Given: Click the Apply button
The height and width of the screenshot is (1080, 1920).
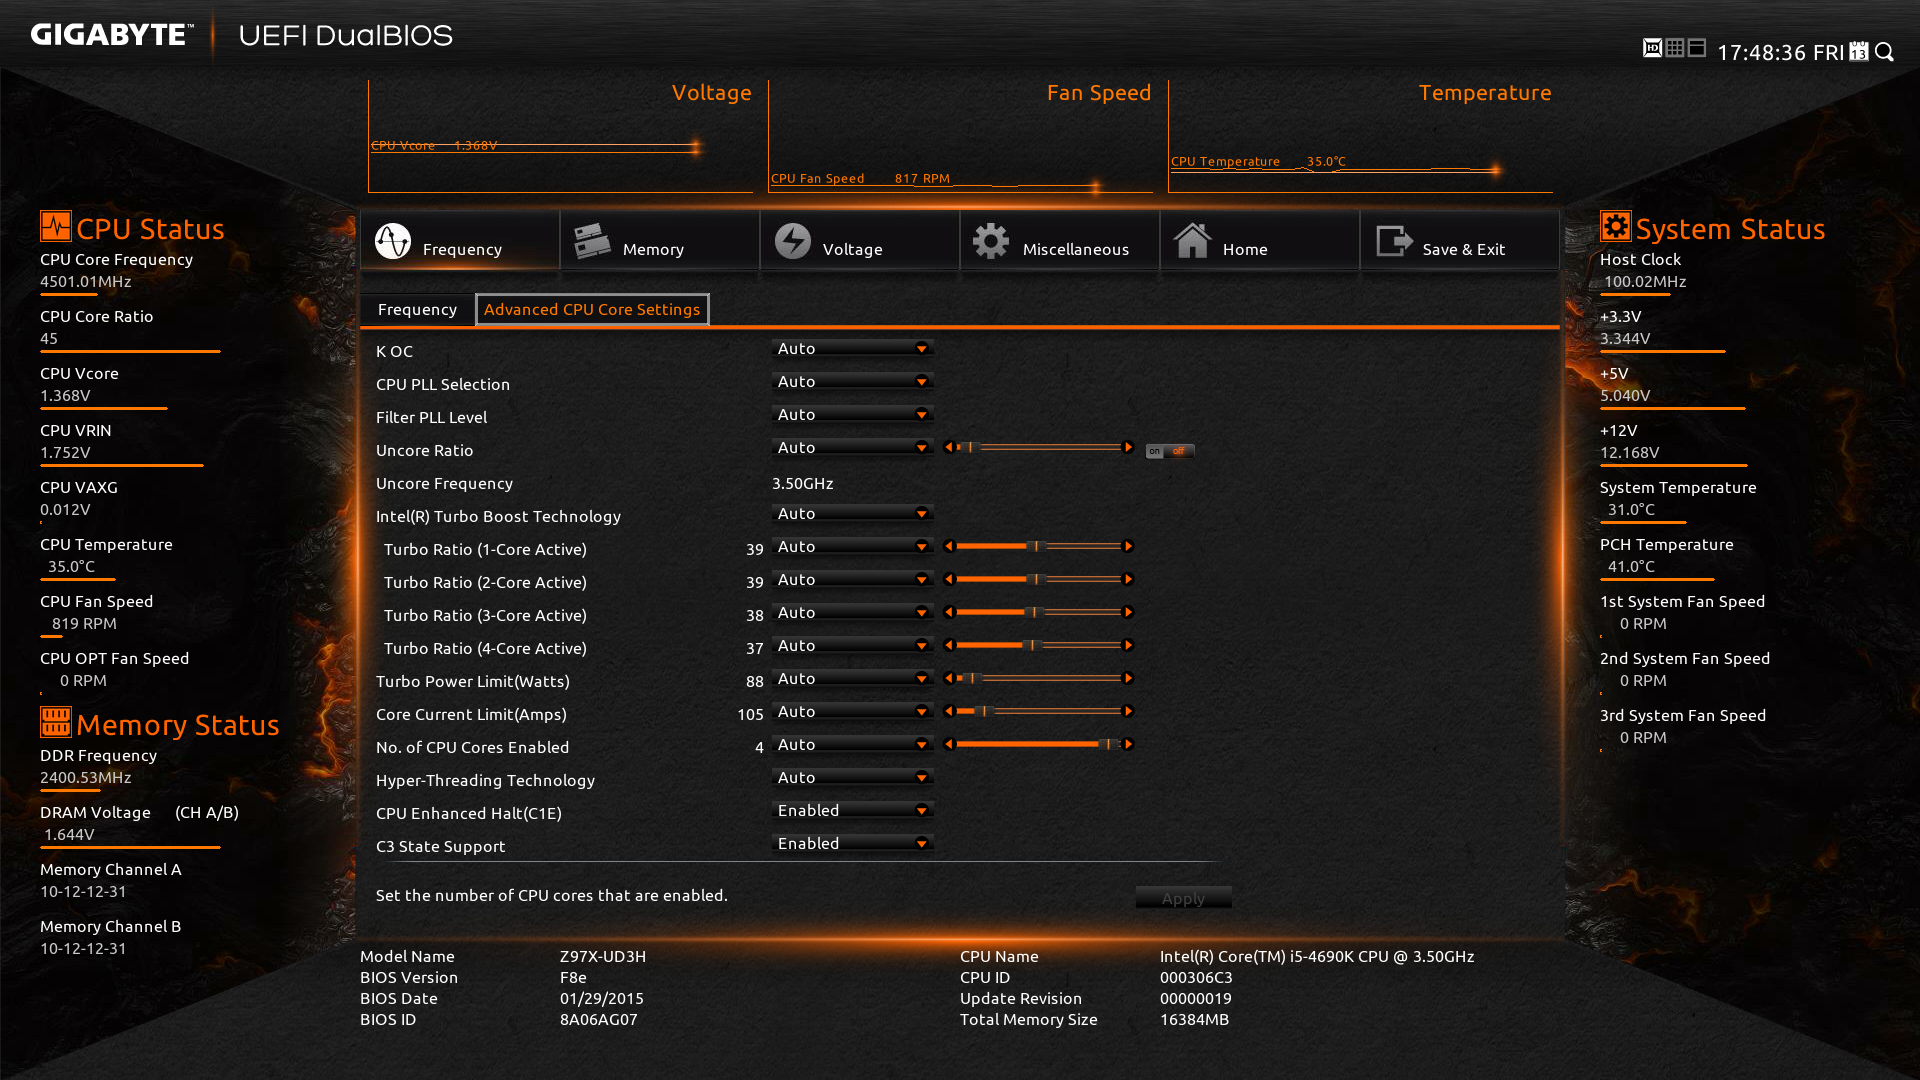Looking at the screenshot, I should click(x=1183, y=898).
